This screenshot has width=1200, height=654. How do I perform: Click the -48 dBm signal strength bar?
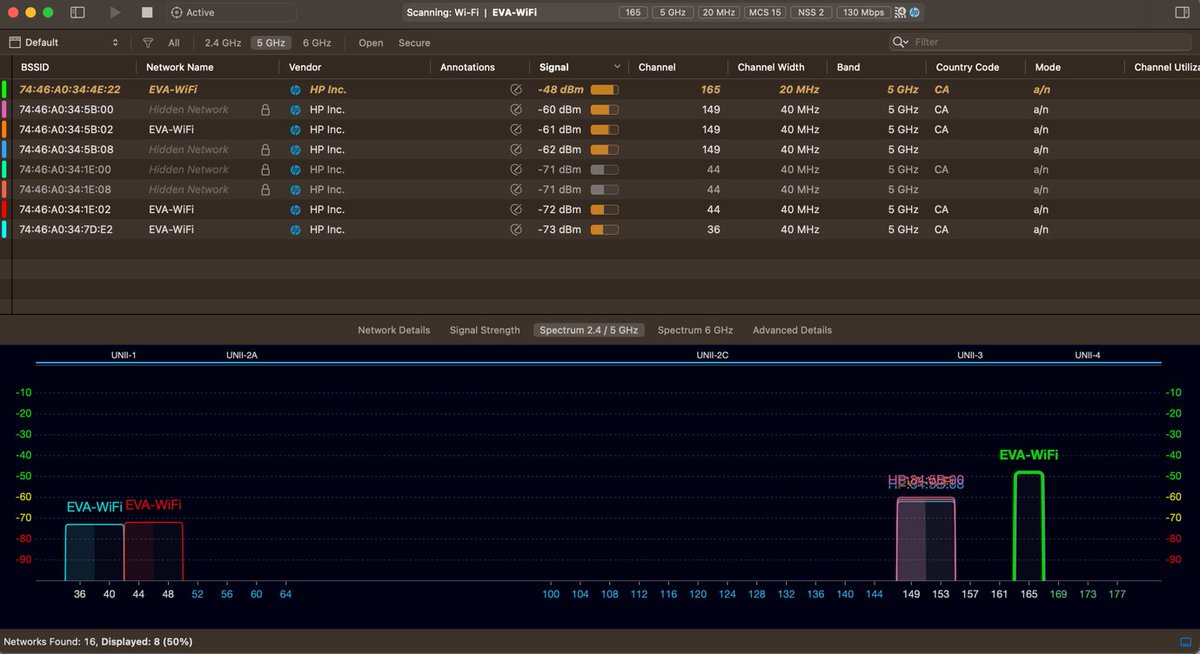(604, 90)
